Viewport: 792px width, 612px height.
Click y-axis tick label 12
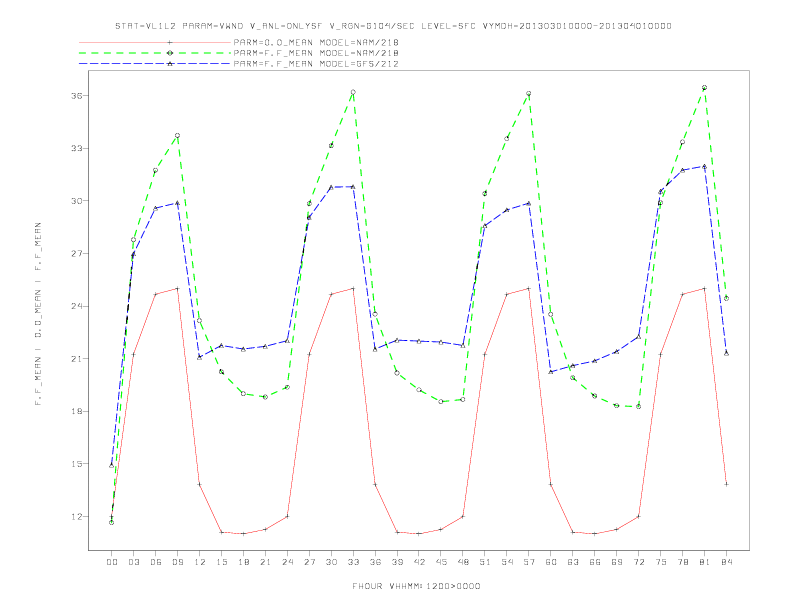pyautogui.click(x=76, y=517)
